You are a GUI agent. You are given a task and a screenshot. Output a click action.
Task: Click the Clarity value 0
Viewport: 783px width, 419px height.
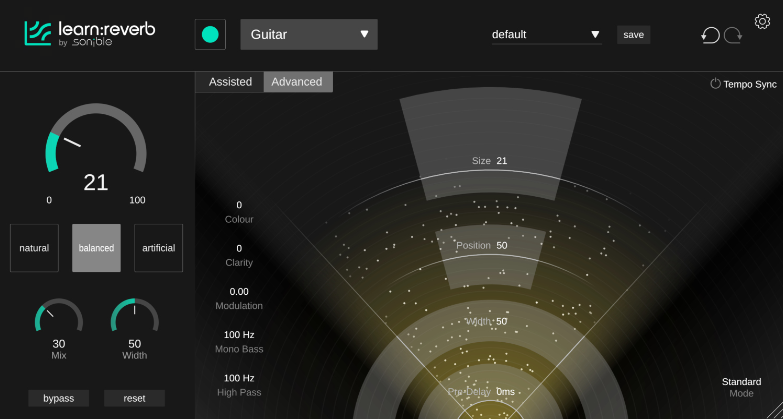(x=239, y=248)
